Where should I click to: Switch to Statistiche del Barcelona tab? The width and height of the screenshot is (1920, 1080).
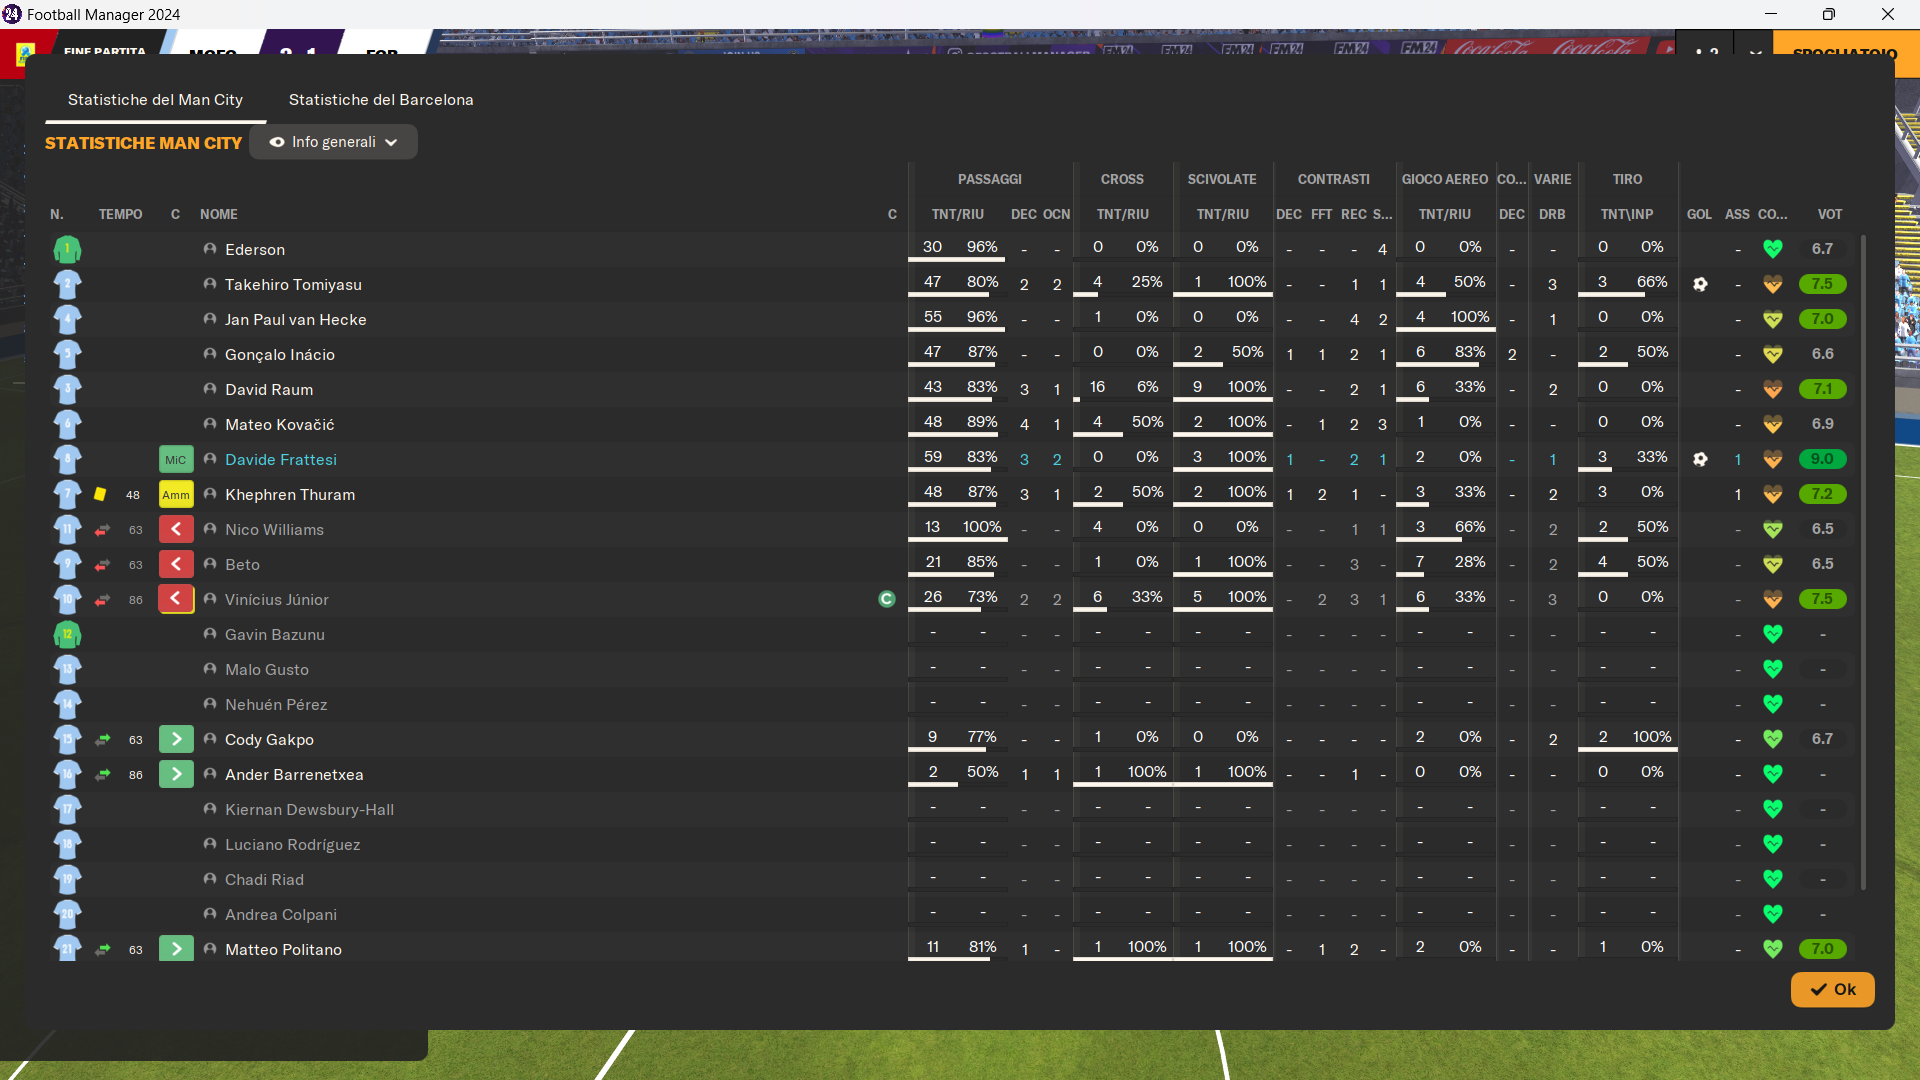381,100
